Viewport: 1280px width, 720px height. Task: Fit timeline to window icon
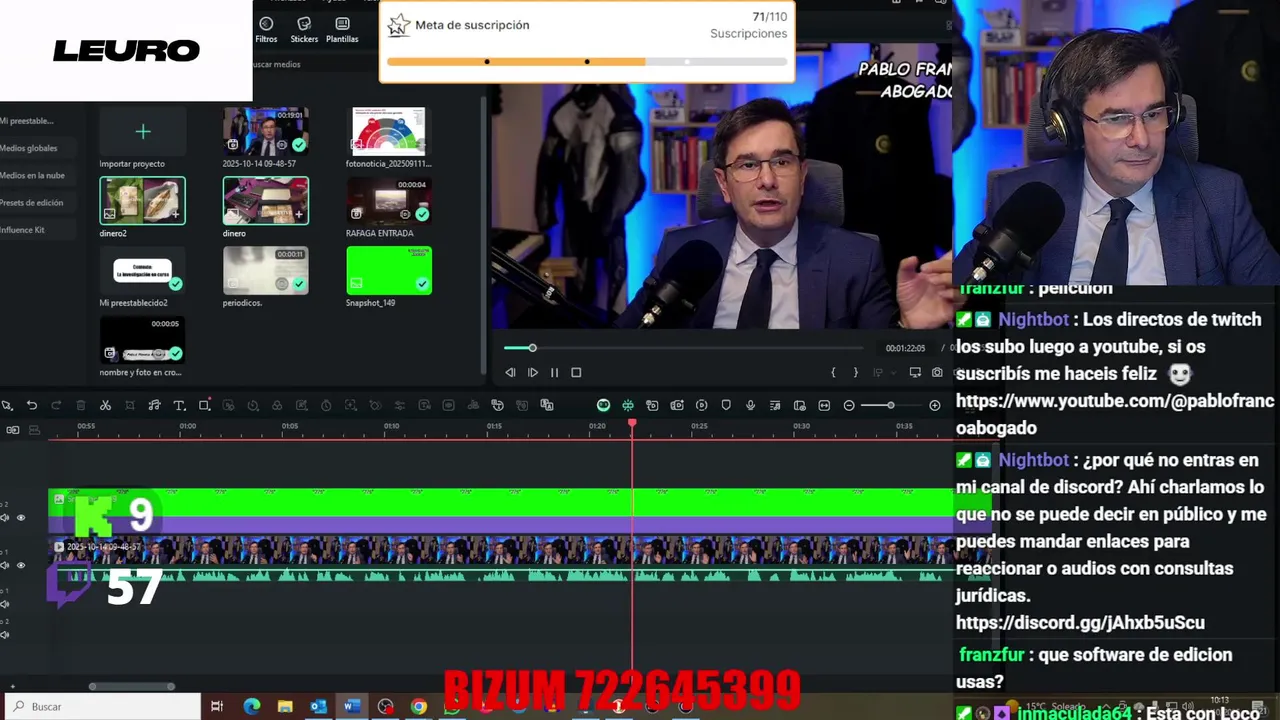(x=824, y=405)
